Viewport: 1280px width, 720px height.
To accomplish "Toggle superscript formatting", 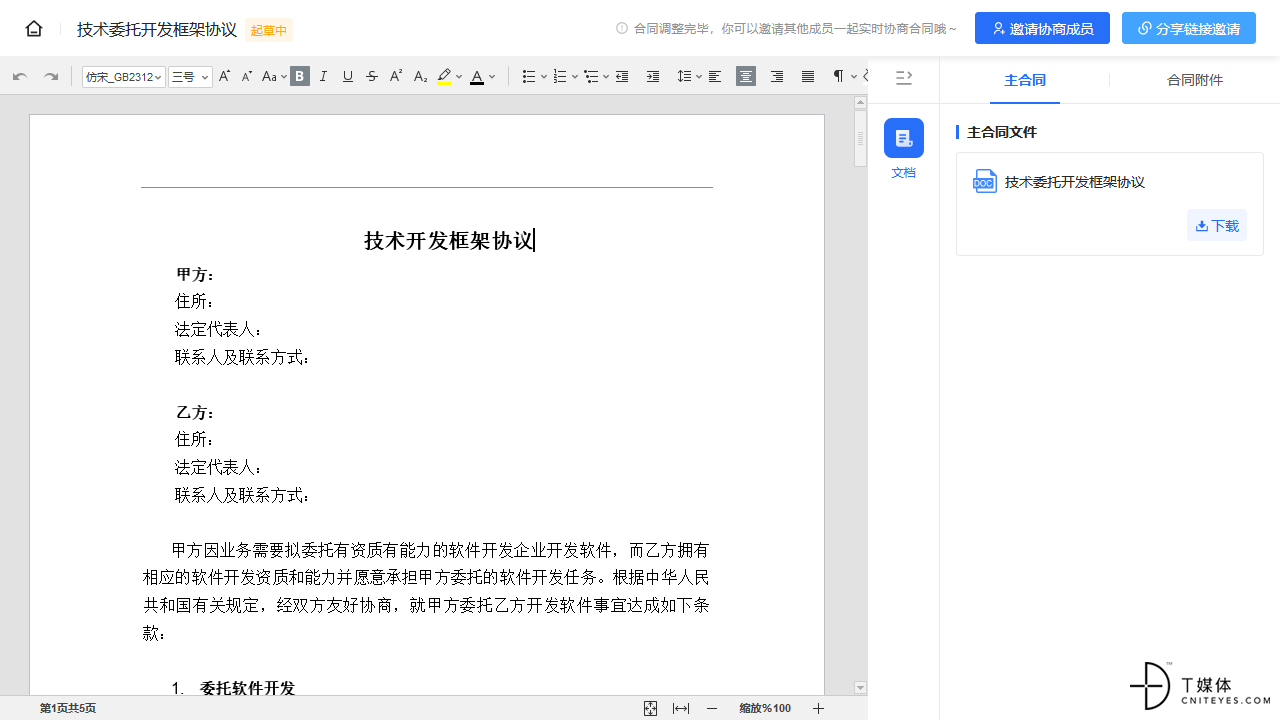I will [x=396, y=76].
